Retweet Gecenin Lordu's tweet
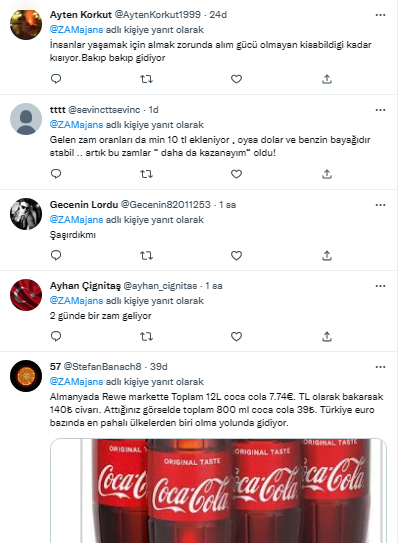Image resolution: width=403 pixels, height=543 pixels. tap(146, 256)
